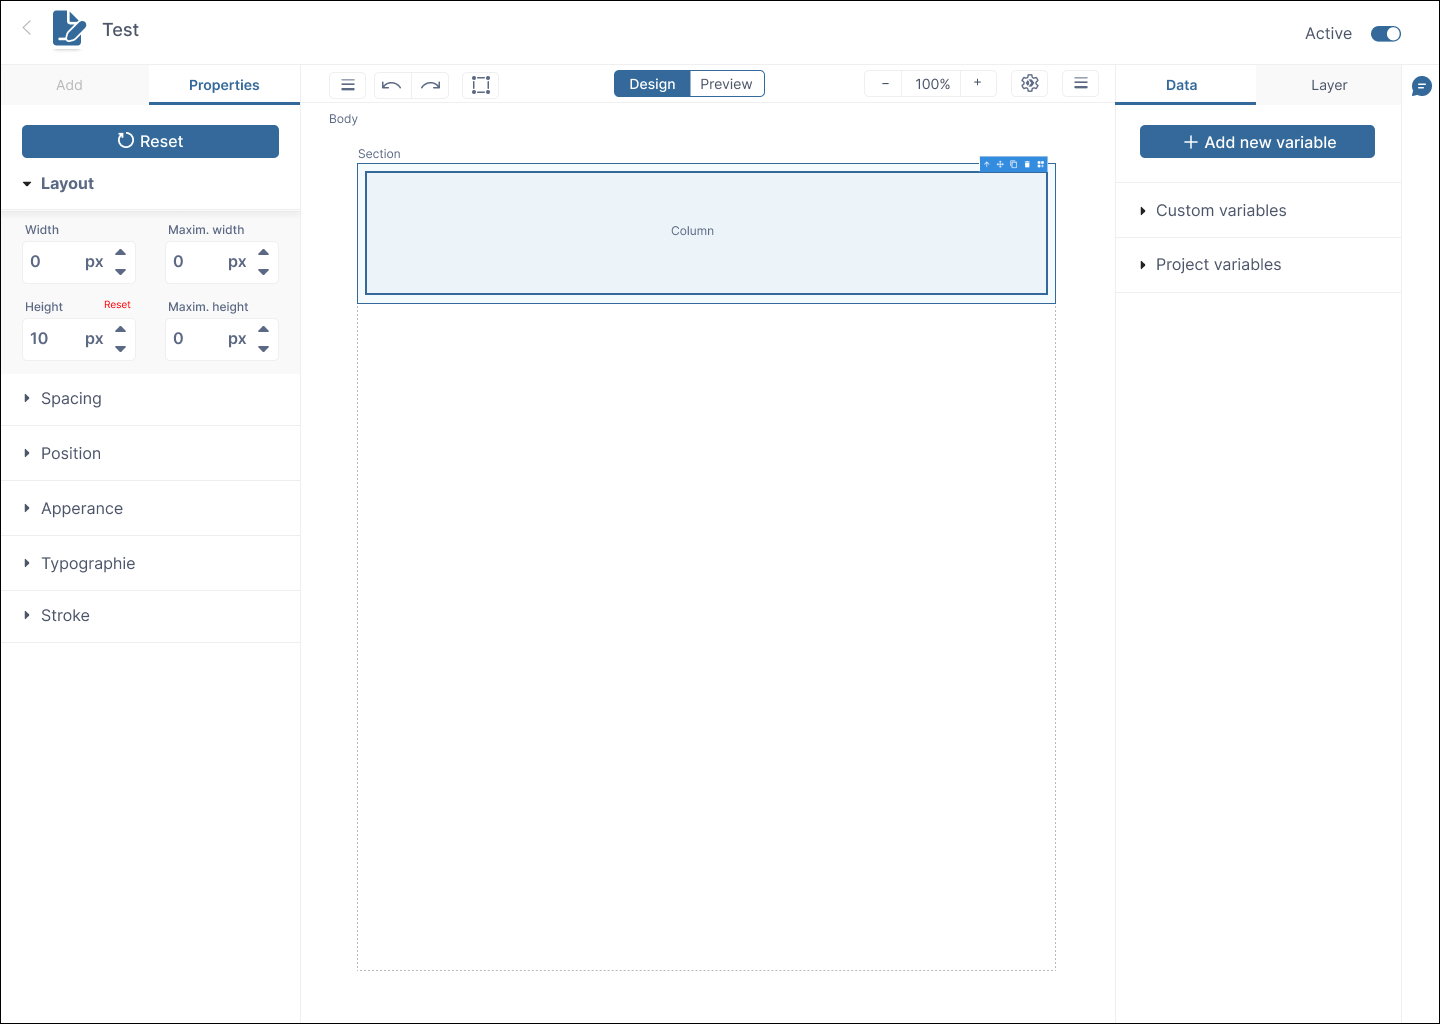The width and height of the screenshot is (1440, 1024).
Task: Expand the Position section
Action: point(150,453)
